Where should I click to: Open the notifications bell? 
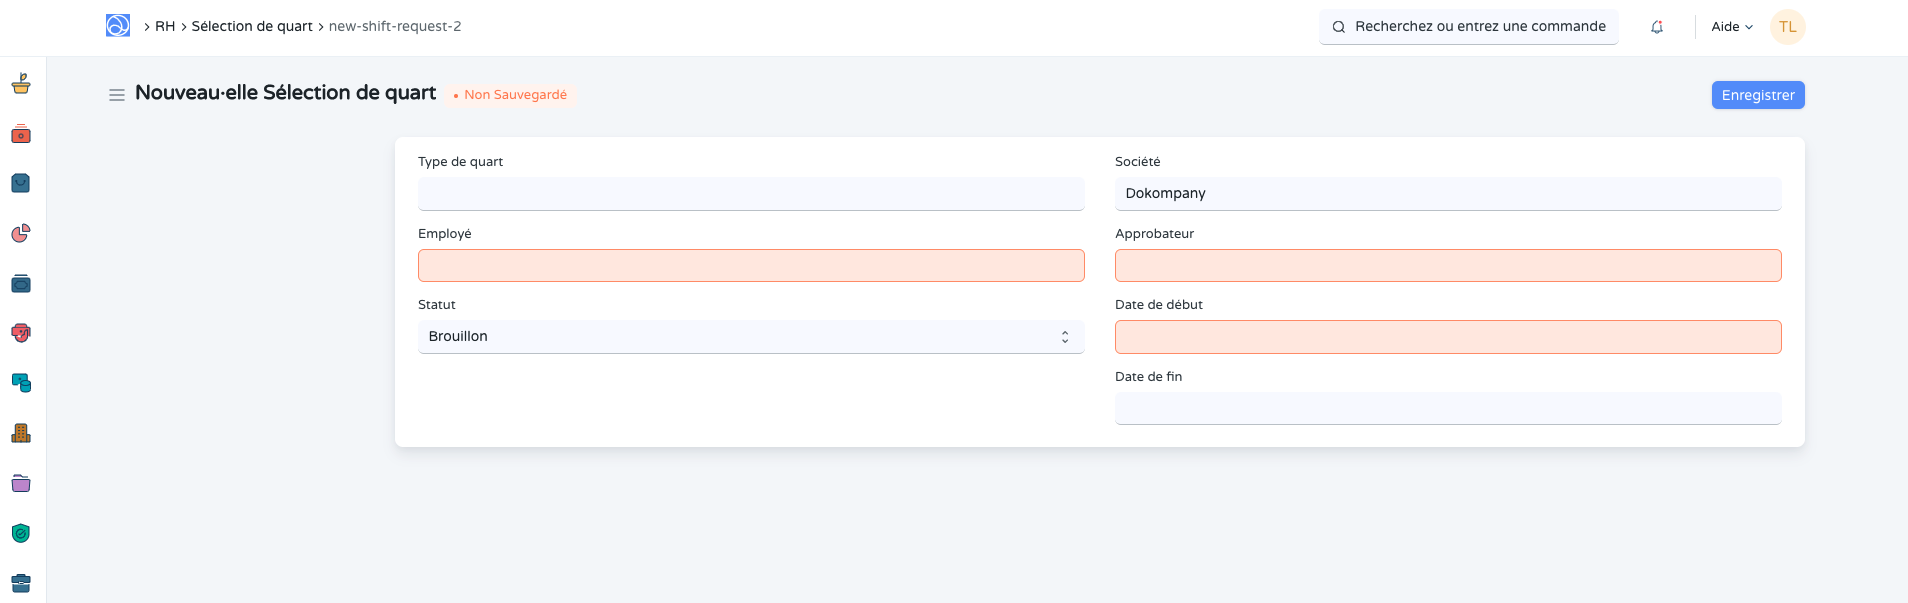pos(1657,27)
